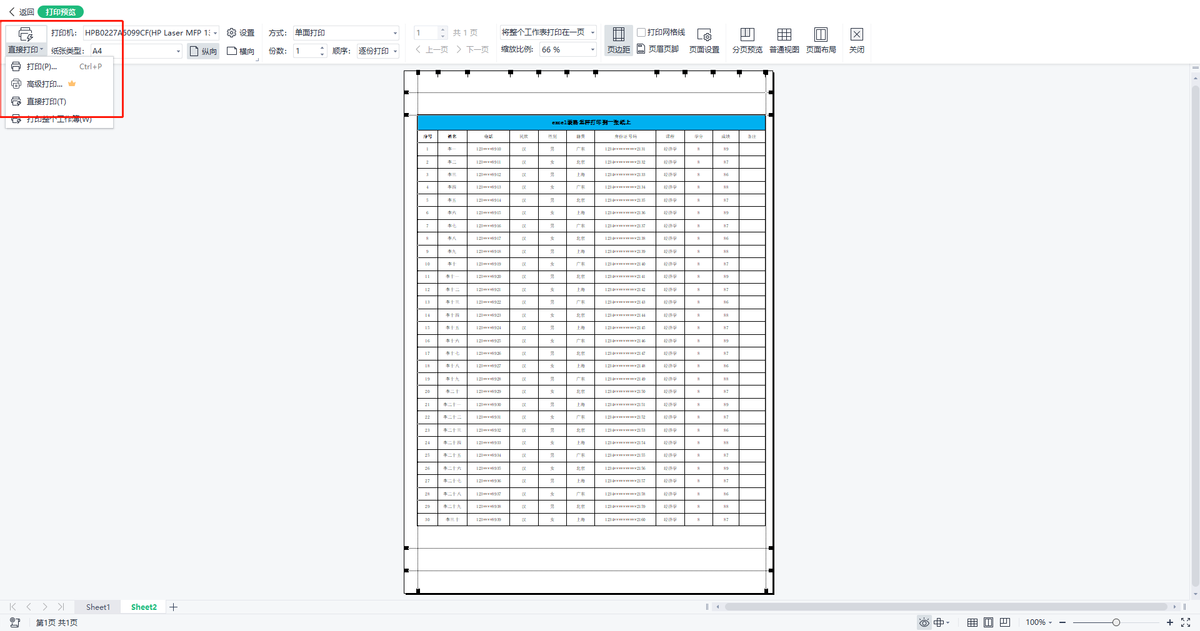Choose 高级打印... from the print menu
The image size is (1200, 631).
(x=60, y=84)
